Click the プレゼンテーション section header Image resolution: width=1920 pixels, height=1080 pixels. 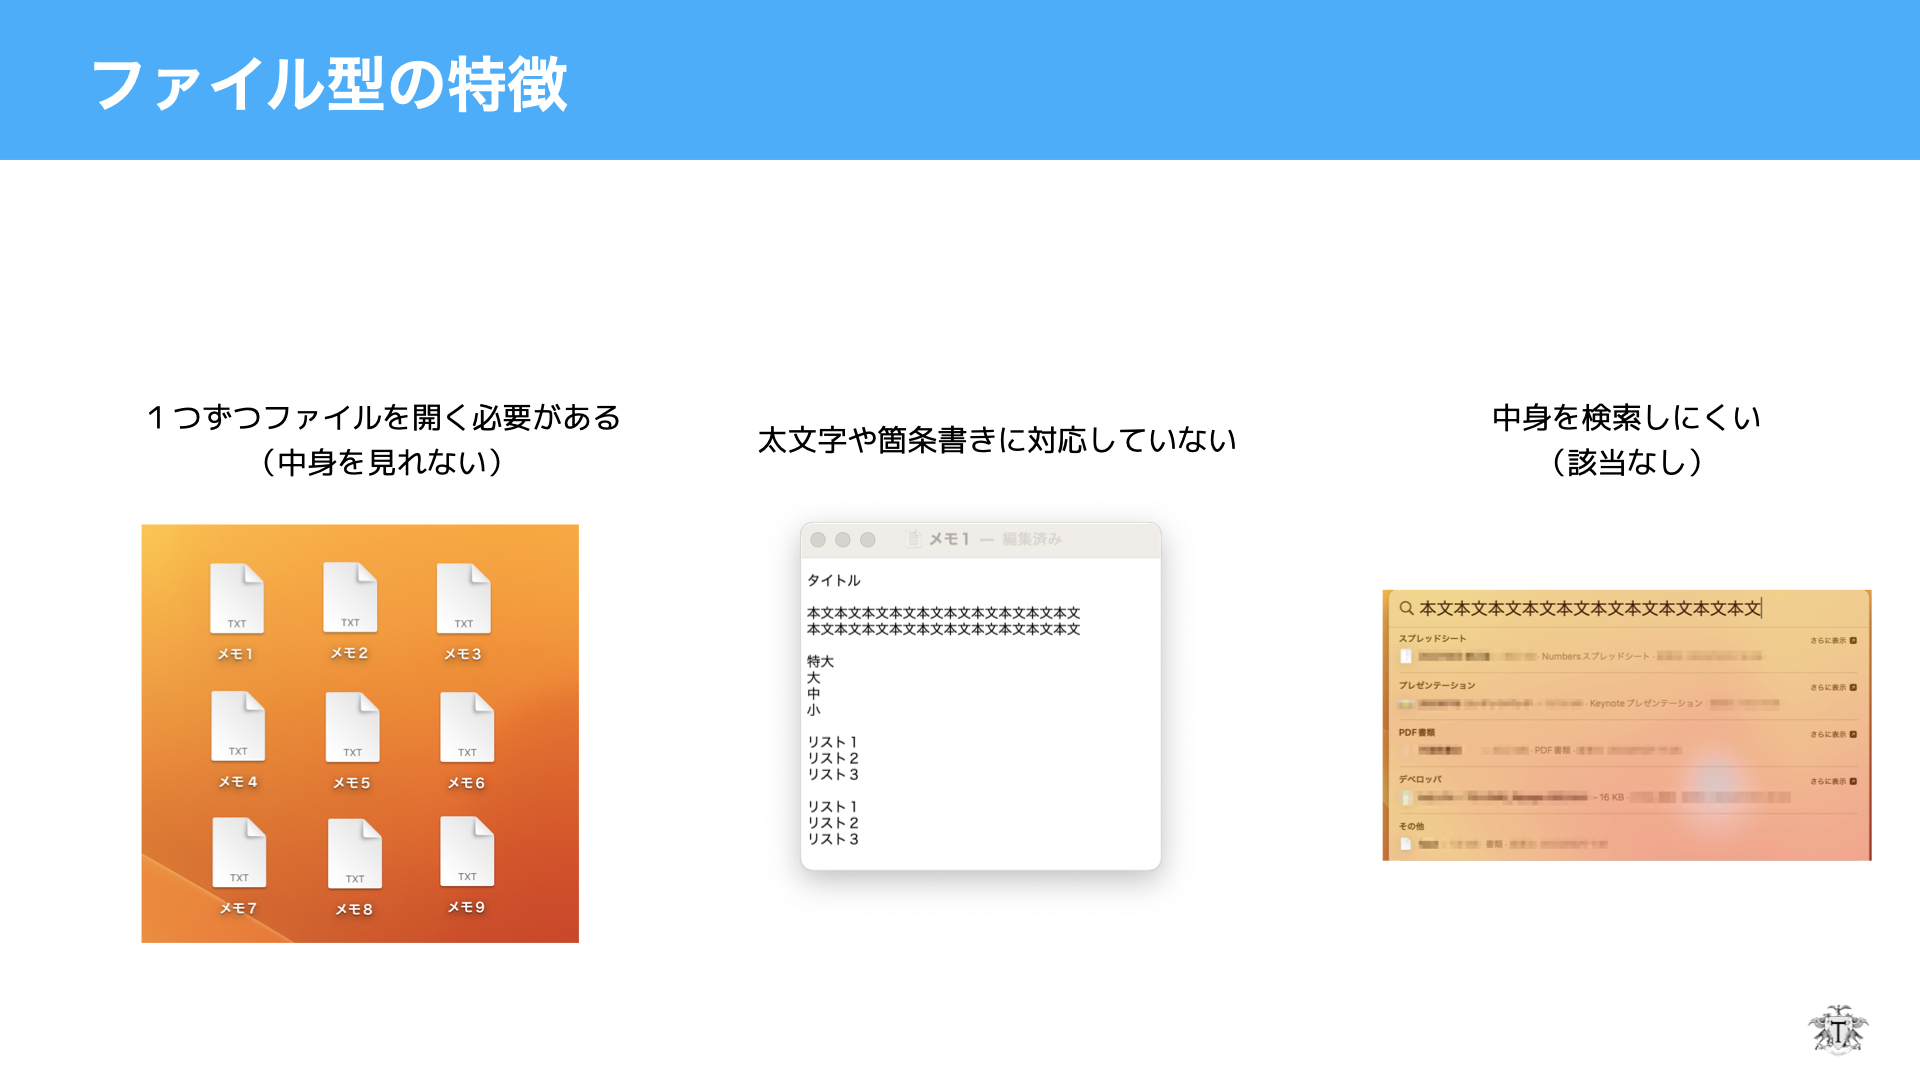1436,686
